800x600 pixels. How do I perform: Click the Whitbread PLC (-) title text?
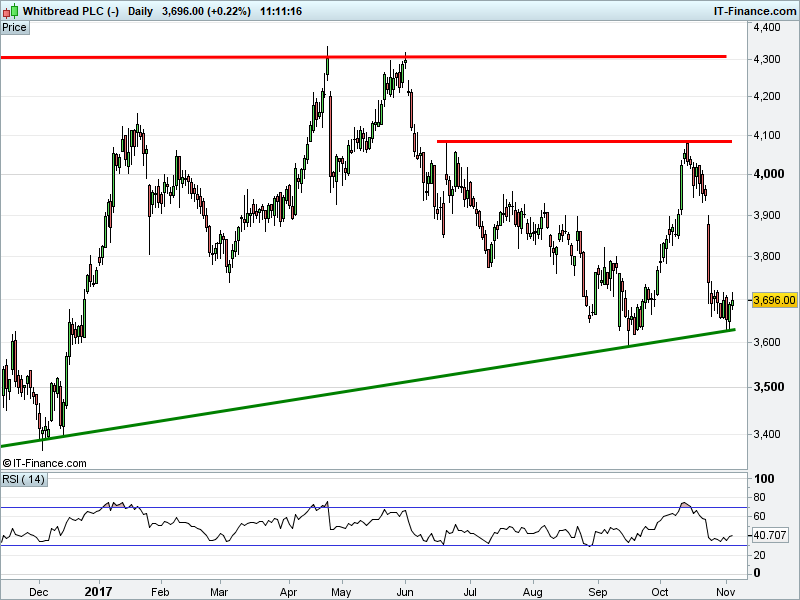pyautogui.click(x=70, y=11)
